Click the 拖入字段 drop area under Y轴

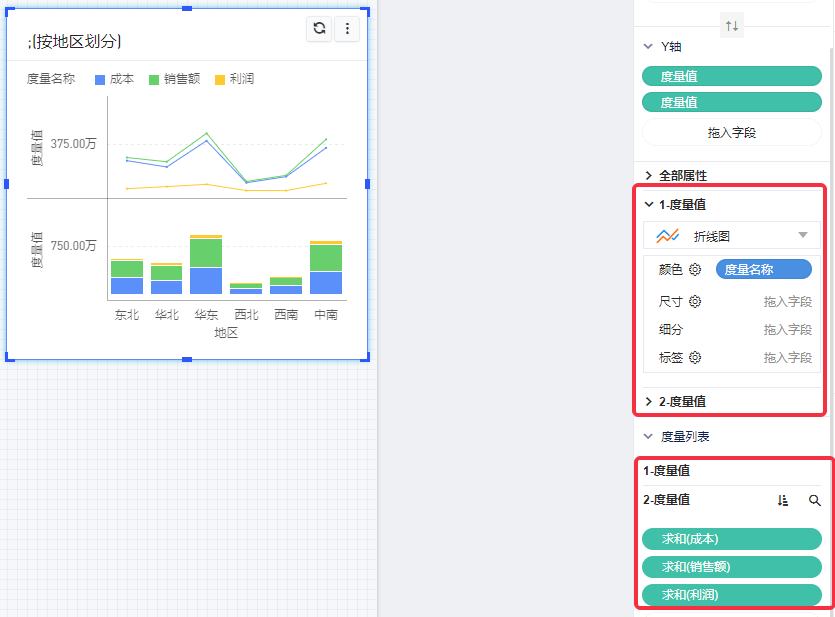pyautogui.click(x=731, y=132)
